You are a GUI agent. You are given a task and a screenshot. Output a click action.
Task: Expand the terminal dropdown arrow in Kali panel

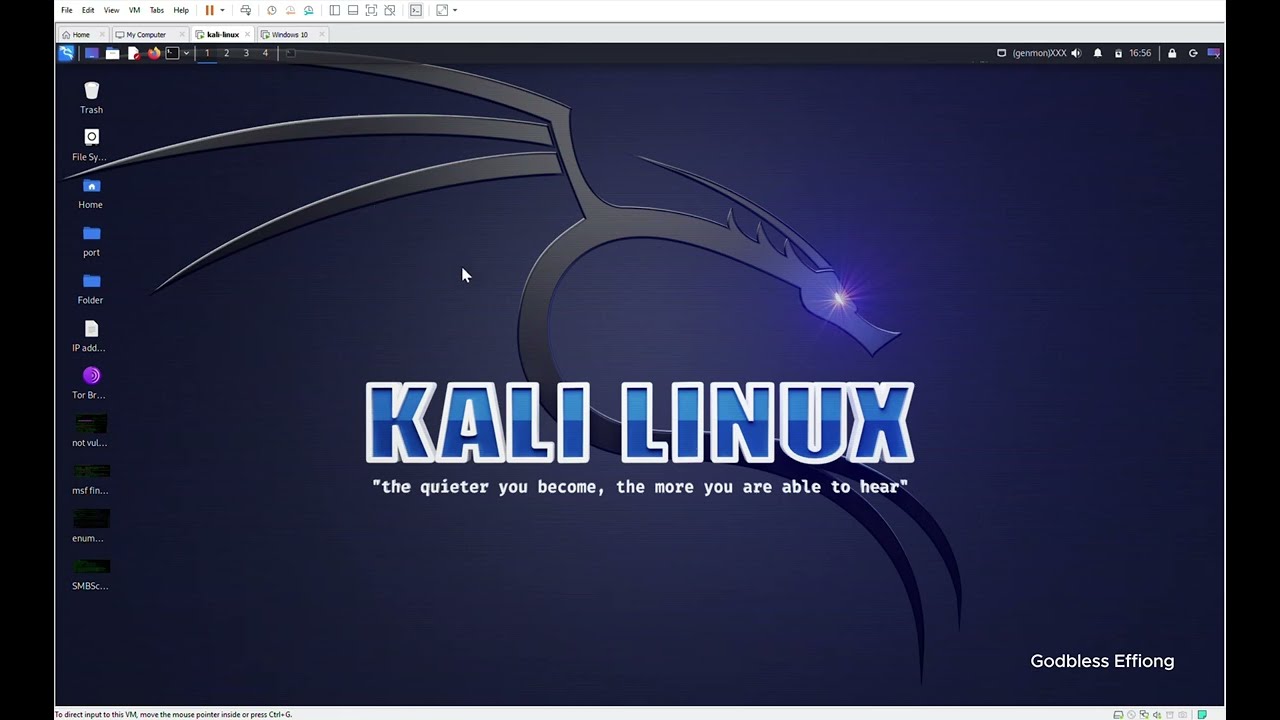(x=186, y=53)
